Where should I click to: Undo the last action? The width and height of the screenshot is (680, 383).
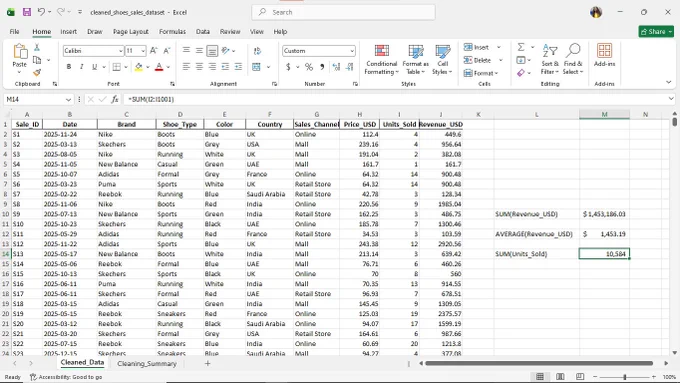pos(41,12)
